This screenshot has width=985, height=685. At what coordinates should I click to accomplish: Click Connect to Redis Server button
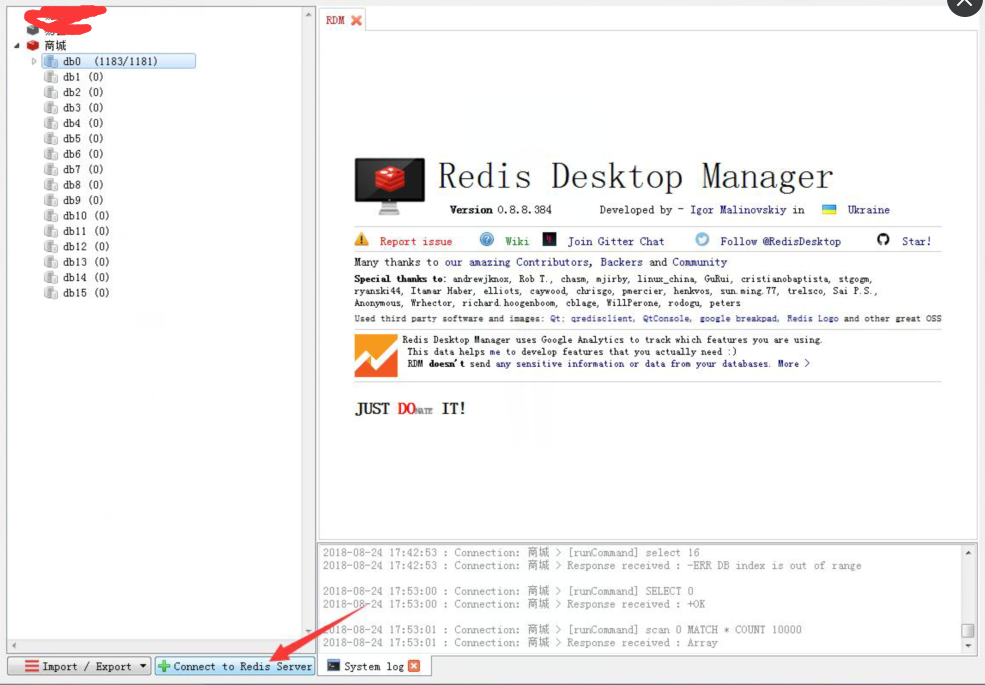[x=235, y=666]
